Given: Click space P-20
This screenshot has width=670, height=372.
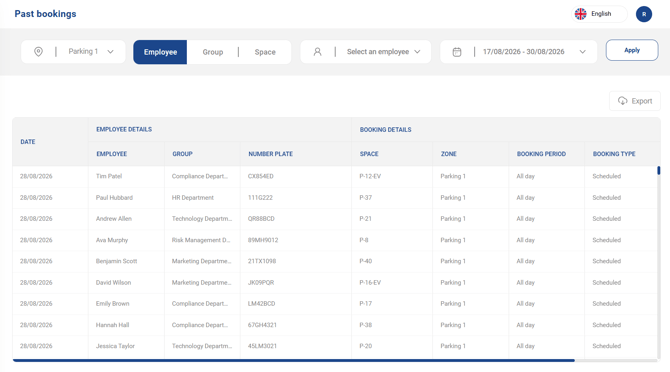Looking at the screenshot, I should click(x=366, y=346).
